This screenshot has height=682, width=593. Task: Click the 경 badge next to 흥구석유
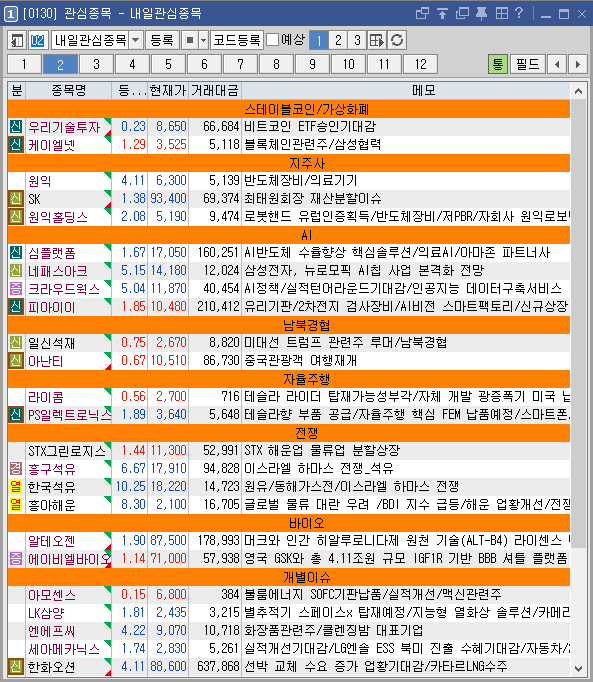point(16,469)
